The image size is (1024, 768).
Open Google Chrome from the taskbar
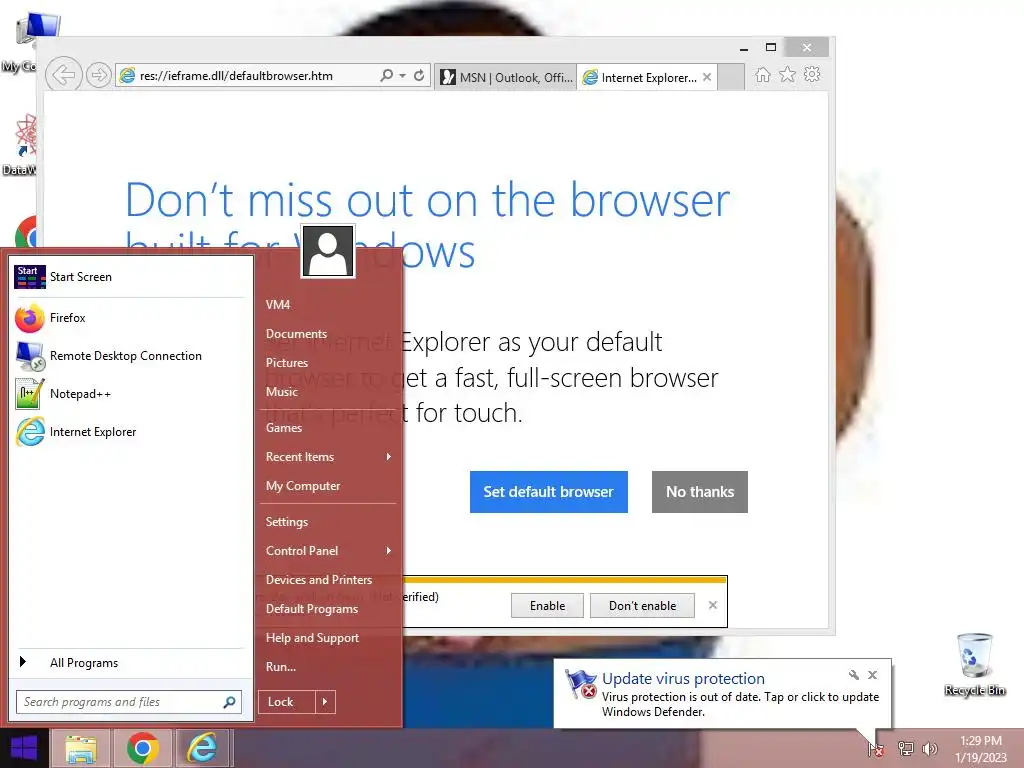coord(142,748)
